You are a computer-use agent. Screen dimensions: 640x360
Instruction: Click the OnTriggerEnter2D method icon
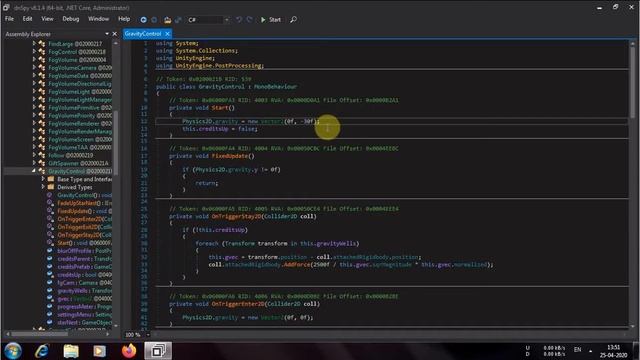50,219
